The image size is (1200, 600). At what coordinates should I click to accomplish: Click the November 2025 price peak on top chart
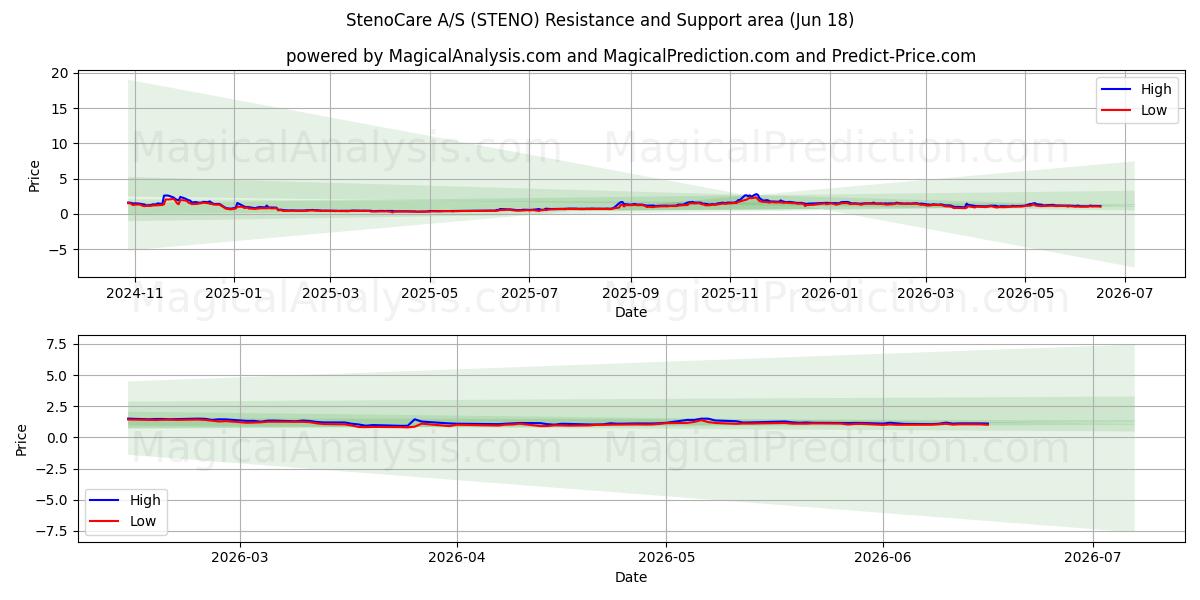click(x=752, y=196)
